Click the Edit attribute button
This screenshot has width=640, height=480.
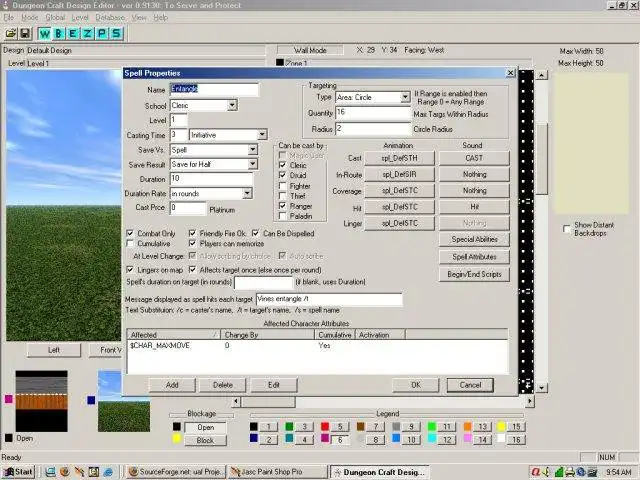click(x=274, y=385)
